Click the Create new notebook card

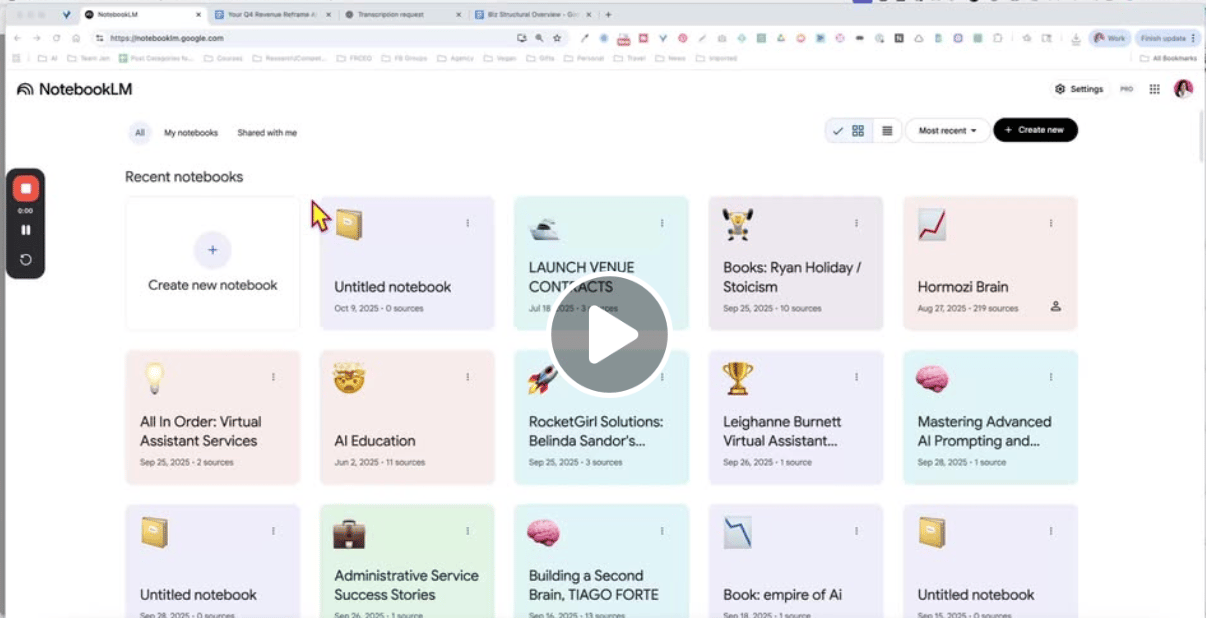pos(212,263)
